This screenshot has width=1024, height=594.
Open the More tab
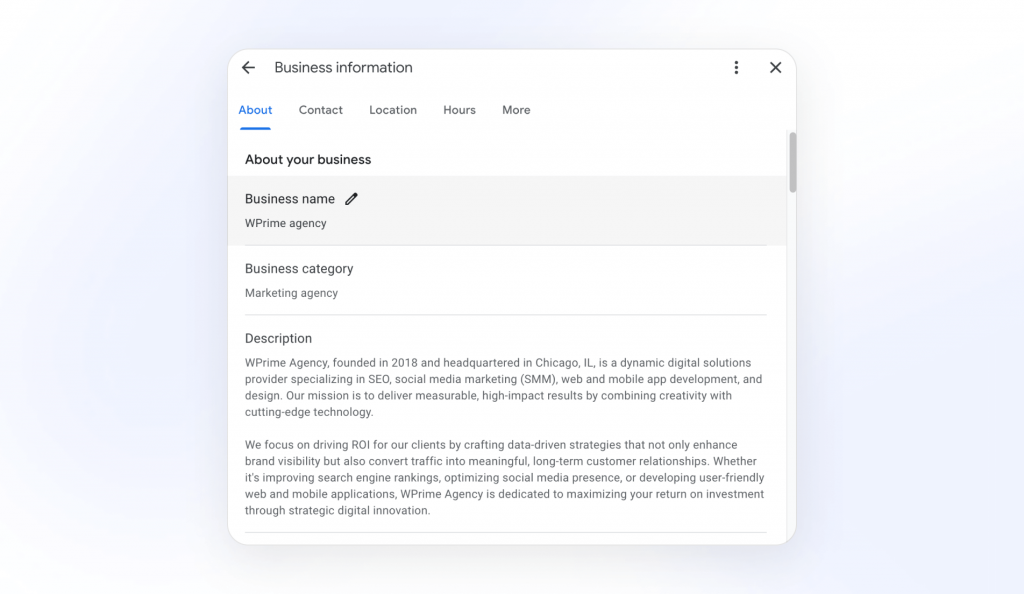(516, 110)
